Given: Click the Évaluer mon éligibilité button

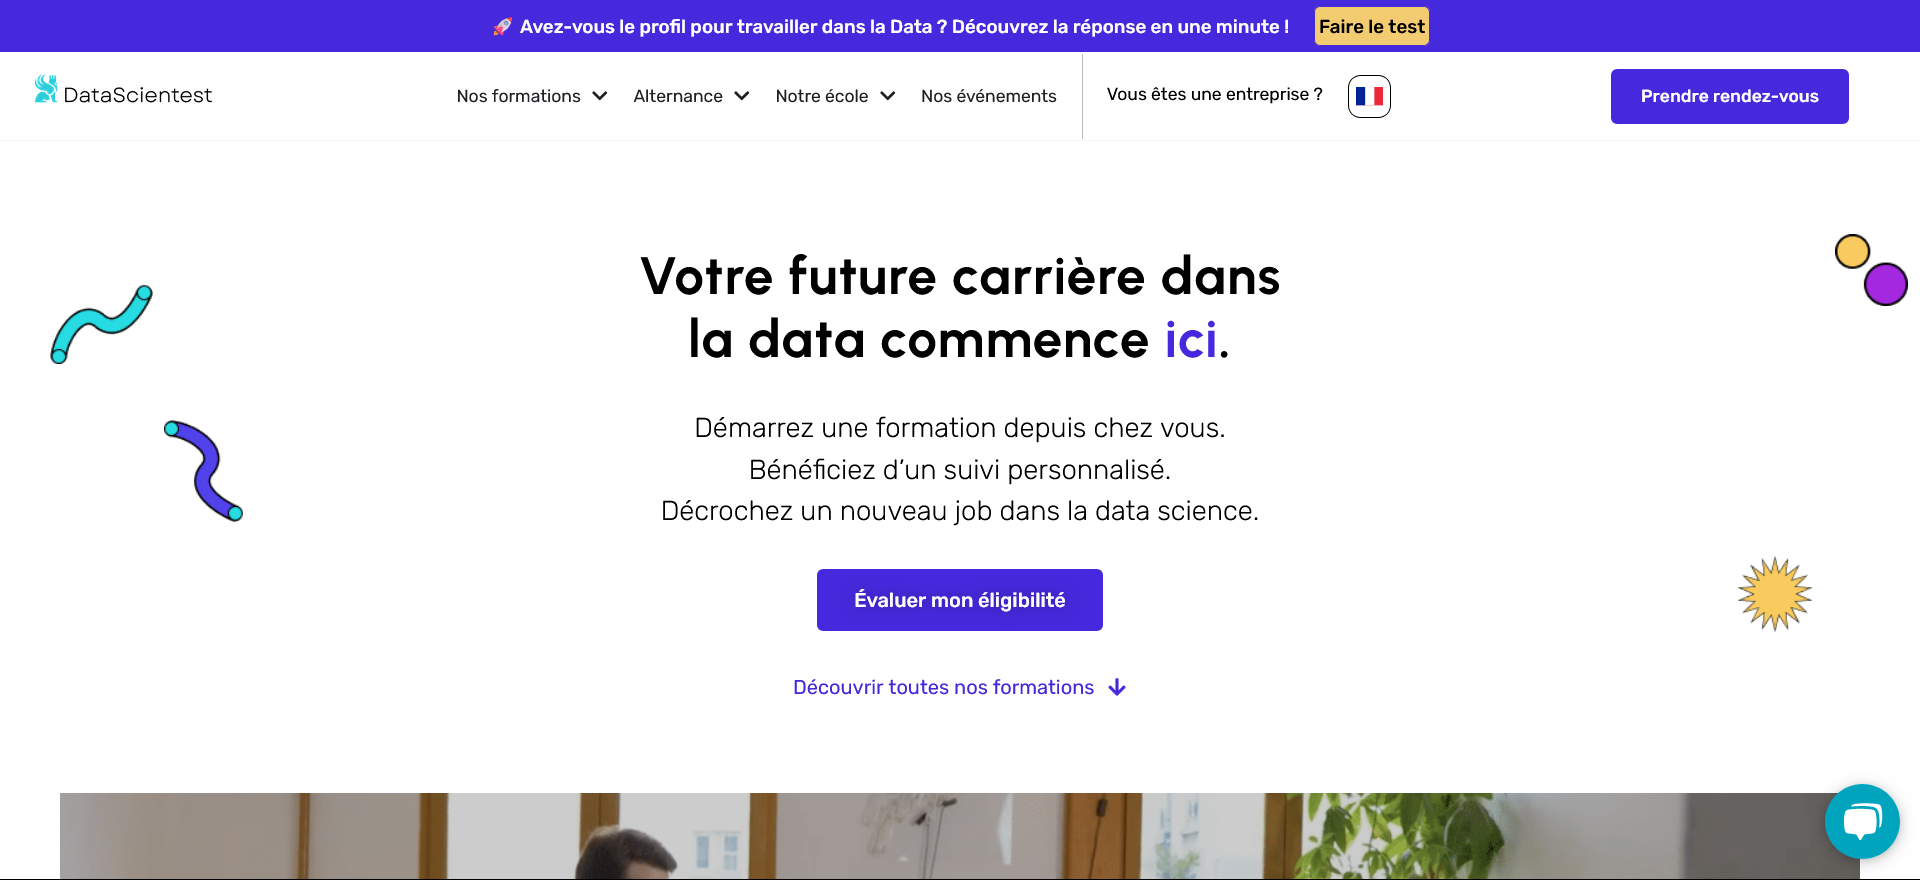Looking at the screenshot, I should 960,600.
